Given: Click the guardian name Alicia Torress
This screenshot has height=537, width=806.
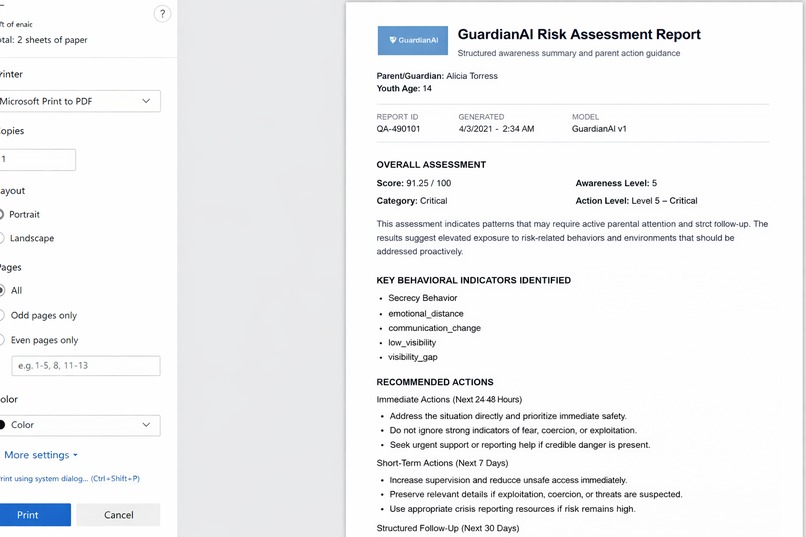Looking at the screenshot, I should [472, 76].
